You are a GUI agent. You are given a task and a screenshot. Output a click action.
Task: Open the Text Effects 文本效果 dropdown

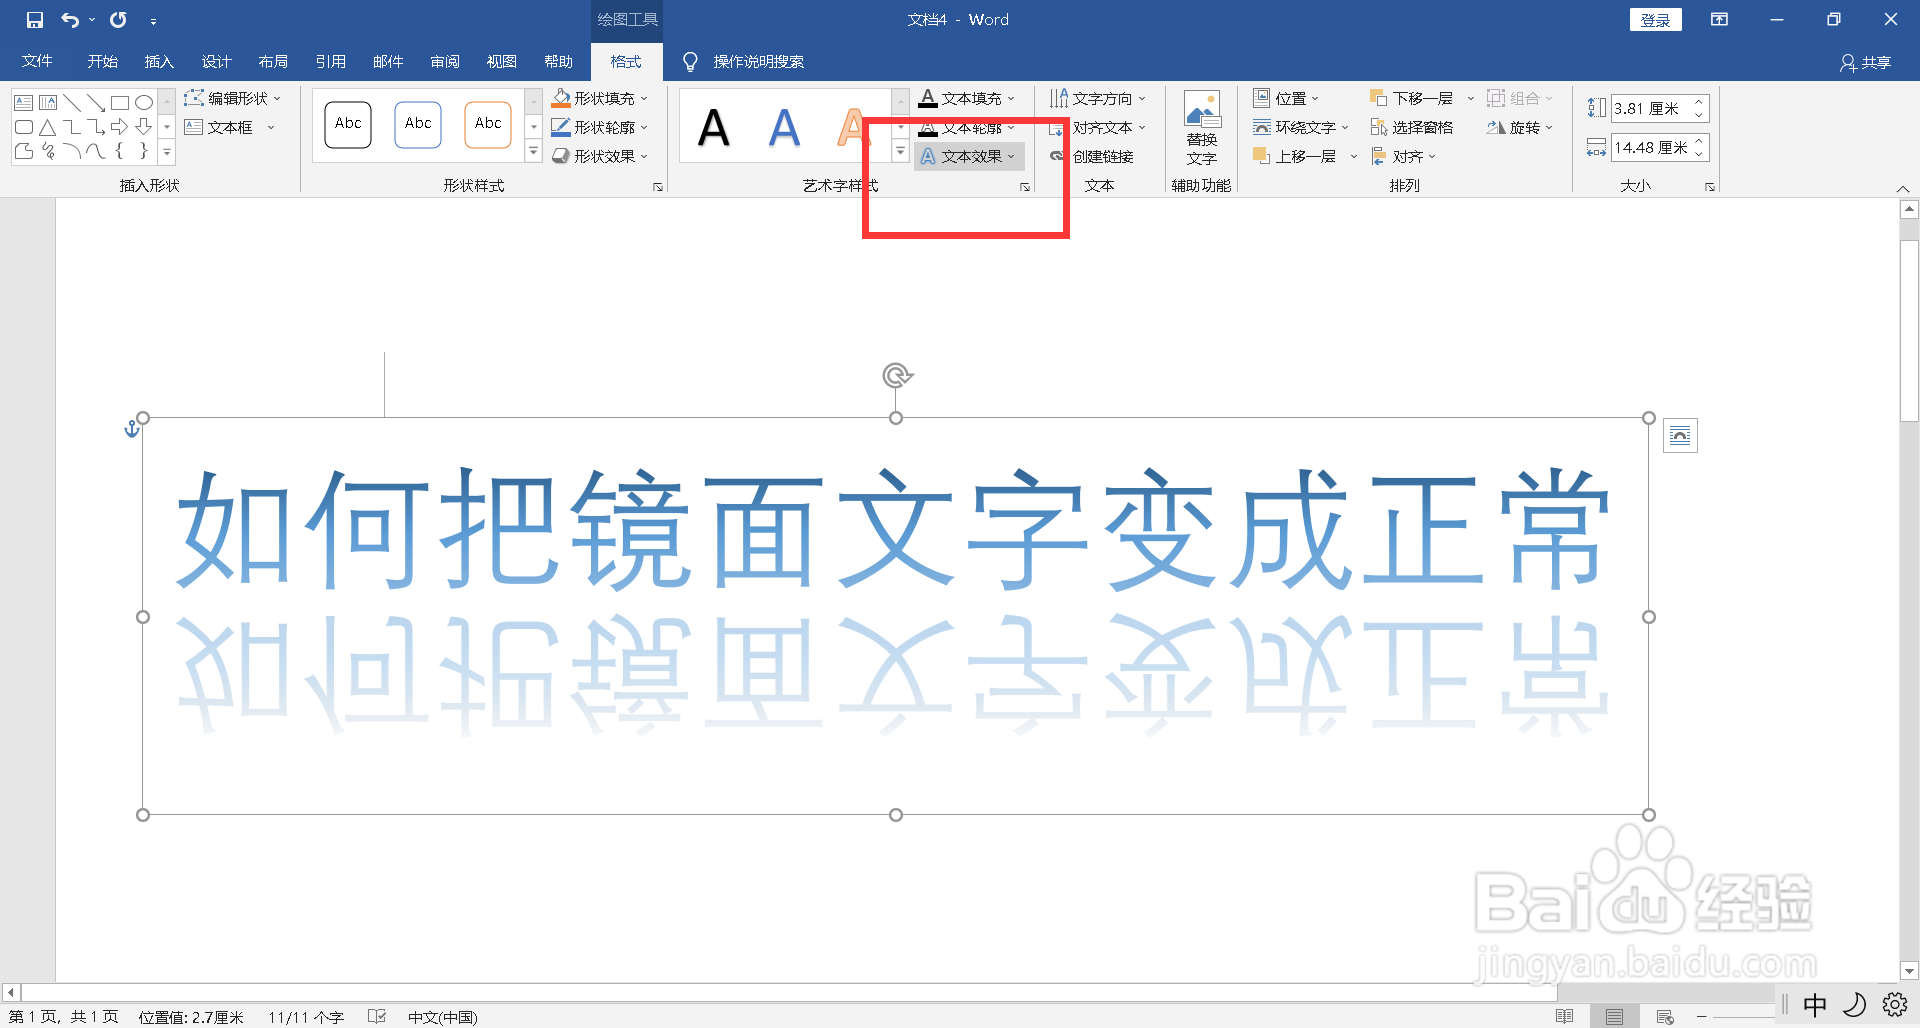[x=968, y=156]
